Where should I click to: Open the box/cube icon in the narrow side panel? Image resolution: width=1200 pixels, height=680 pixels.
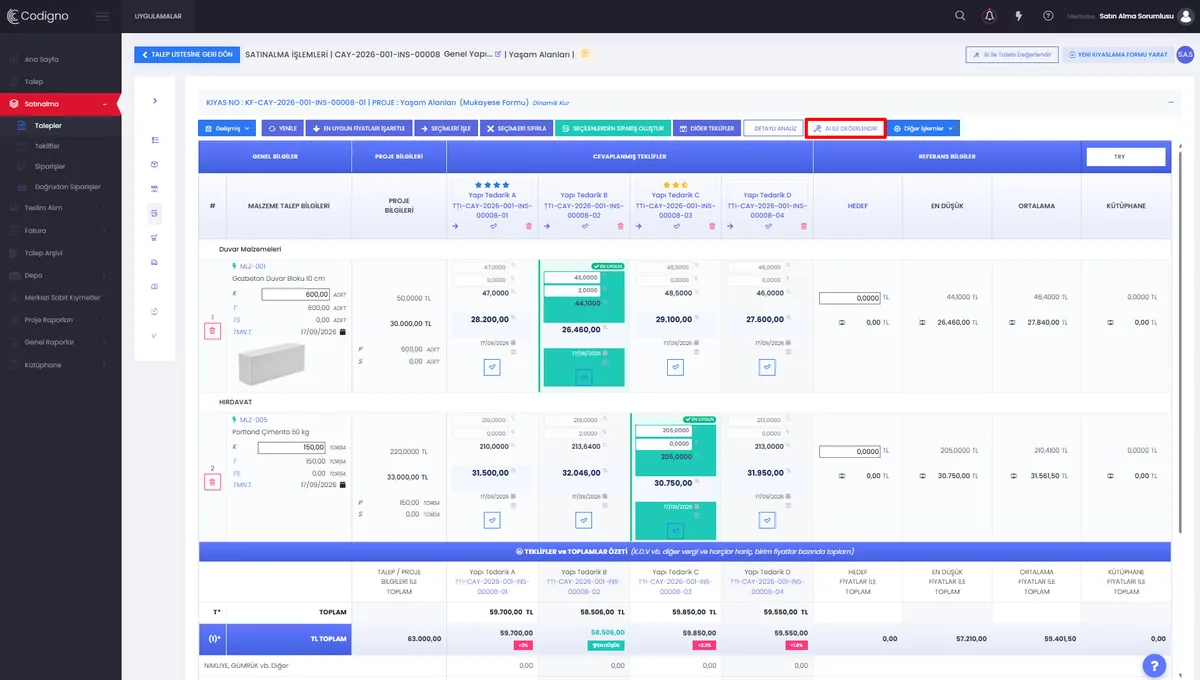[155, 164]
